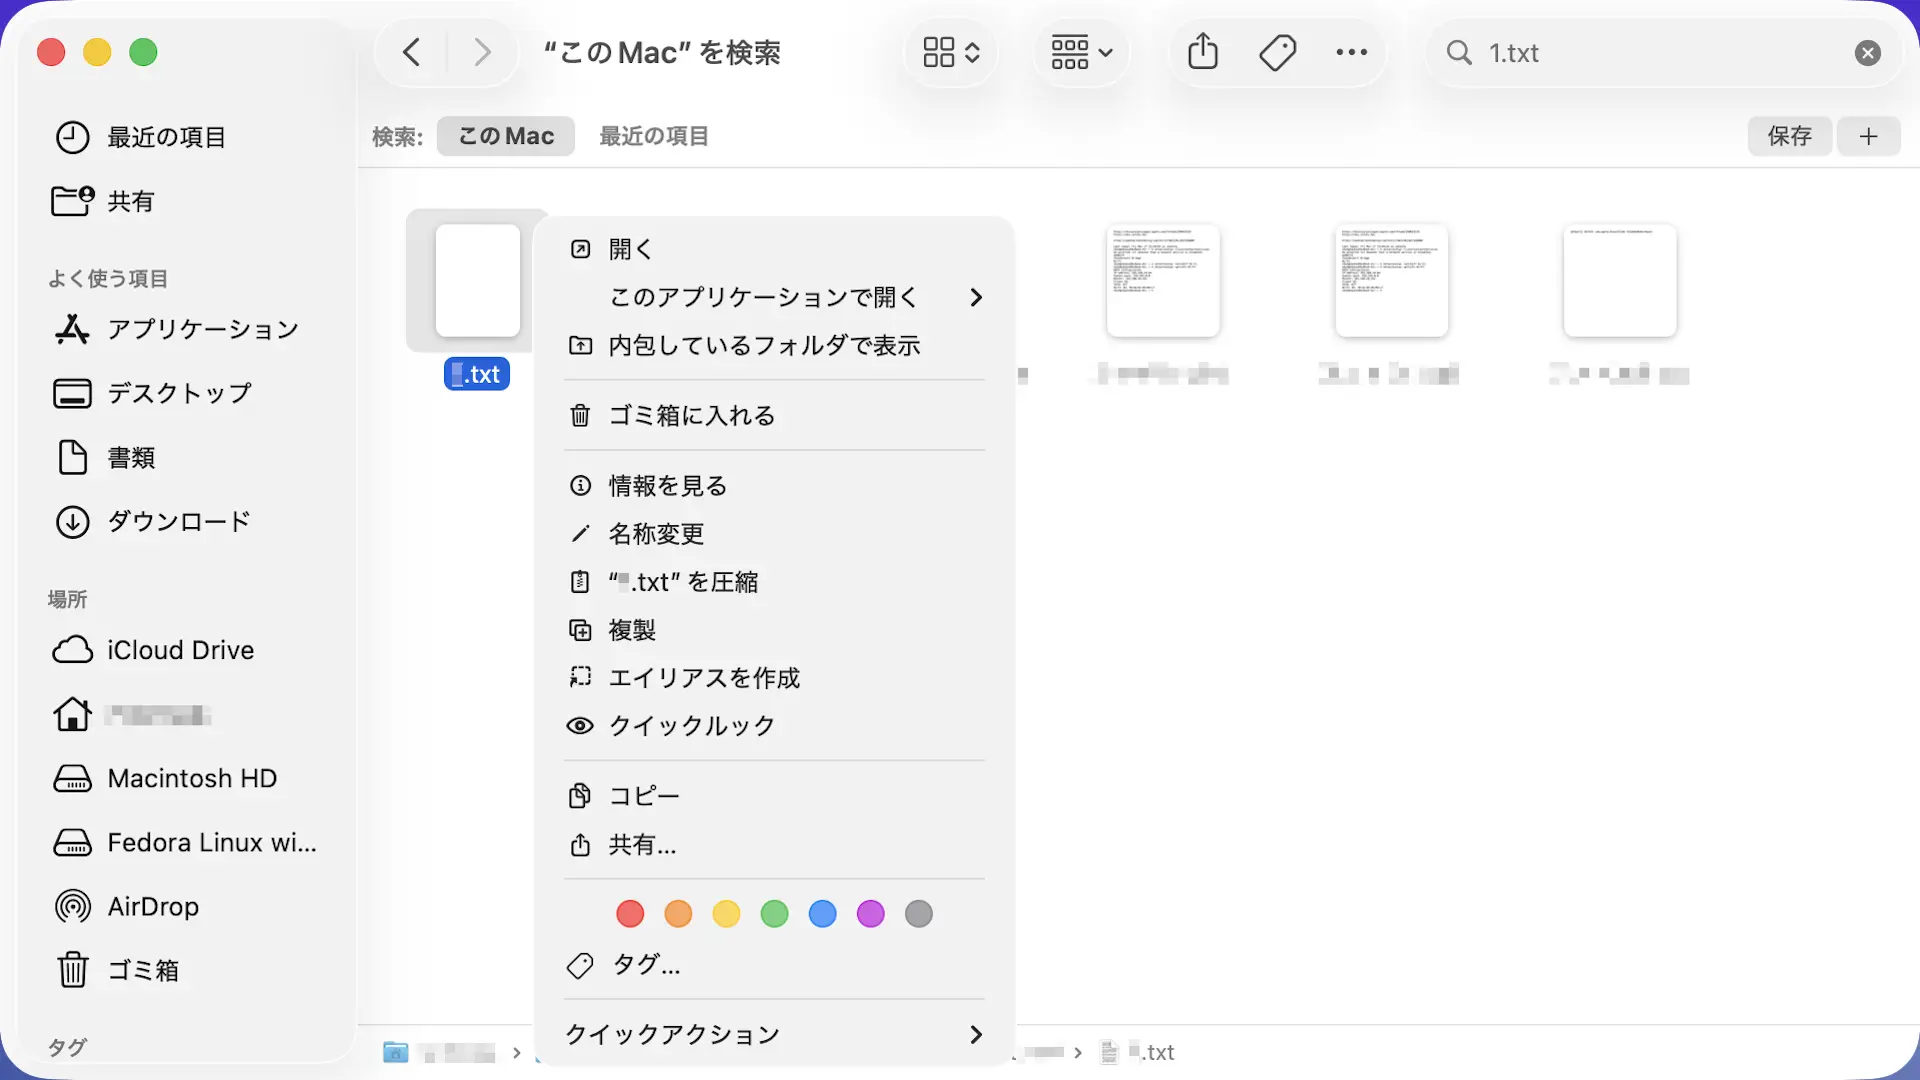Go back with the left arrow

point(411,52)
